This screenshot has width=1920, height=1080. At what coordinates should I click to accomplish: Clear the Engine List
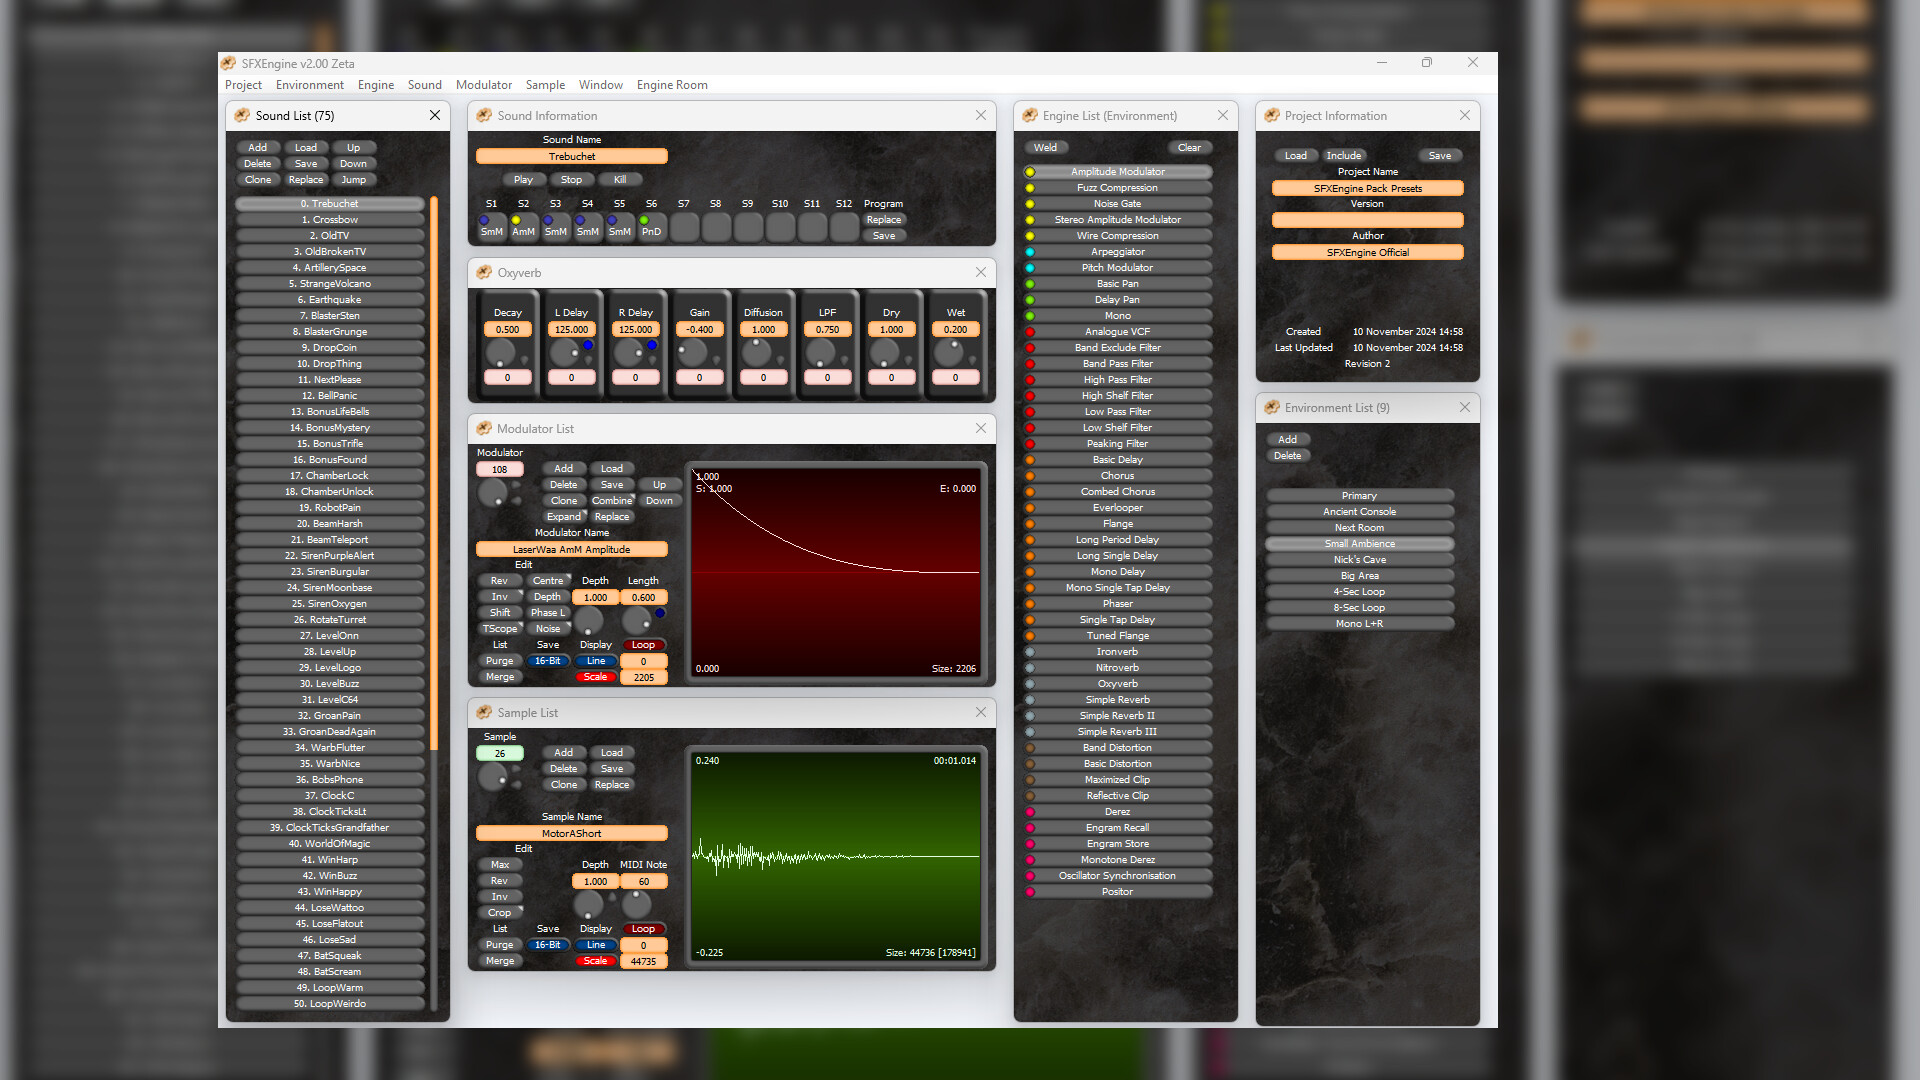[x=1189, y=147]
